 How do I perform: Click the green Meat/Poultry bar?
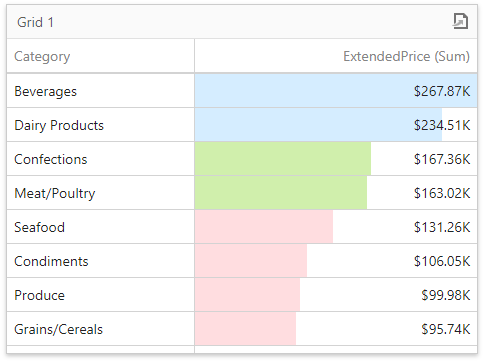(x=281, y=193)
